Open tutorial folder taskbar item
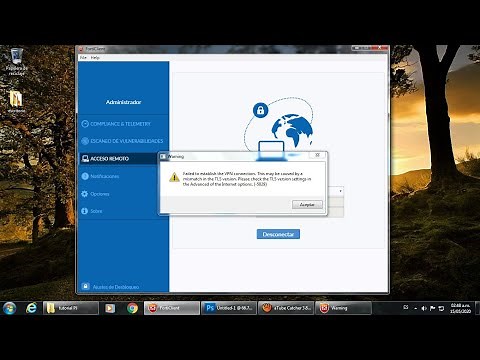 [71, 308]
